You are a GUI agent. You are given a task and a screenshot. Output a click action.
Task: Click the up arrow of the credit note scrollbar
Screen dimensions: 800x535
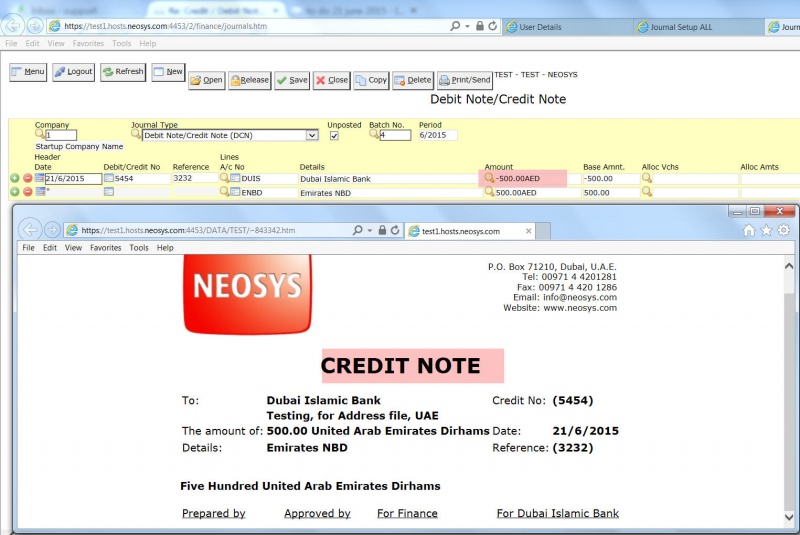(x=789, y=266)
